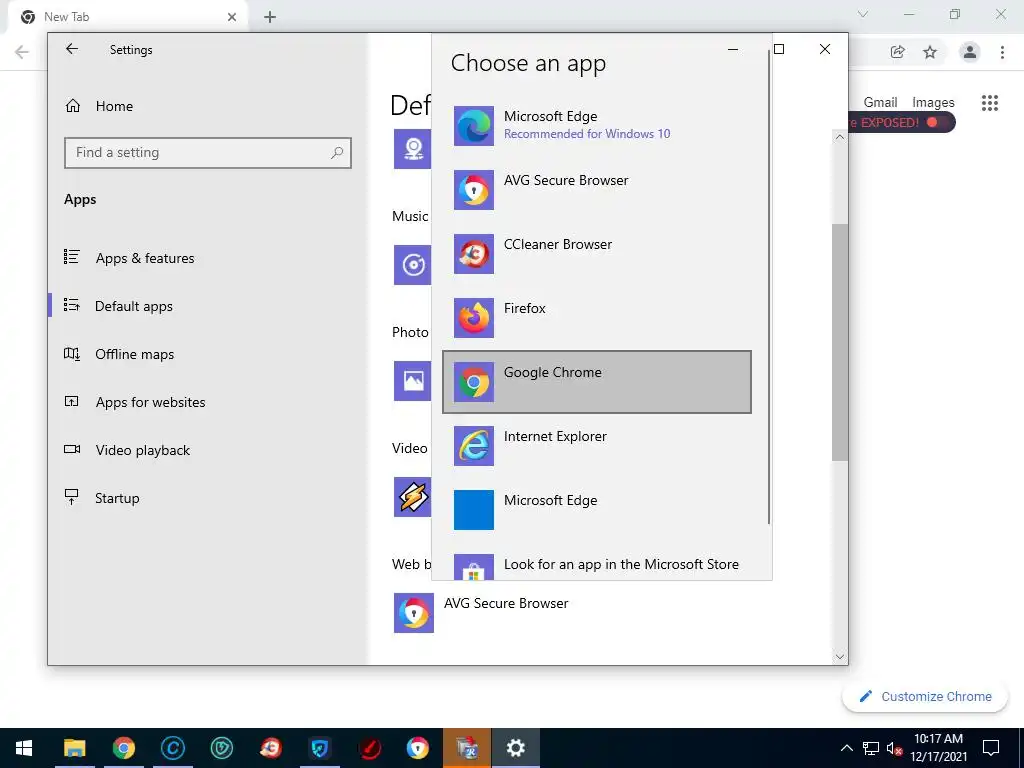
Task: Open Google Chrome from taskbar
Action: pos(123,748)
